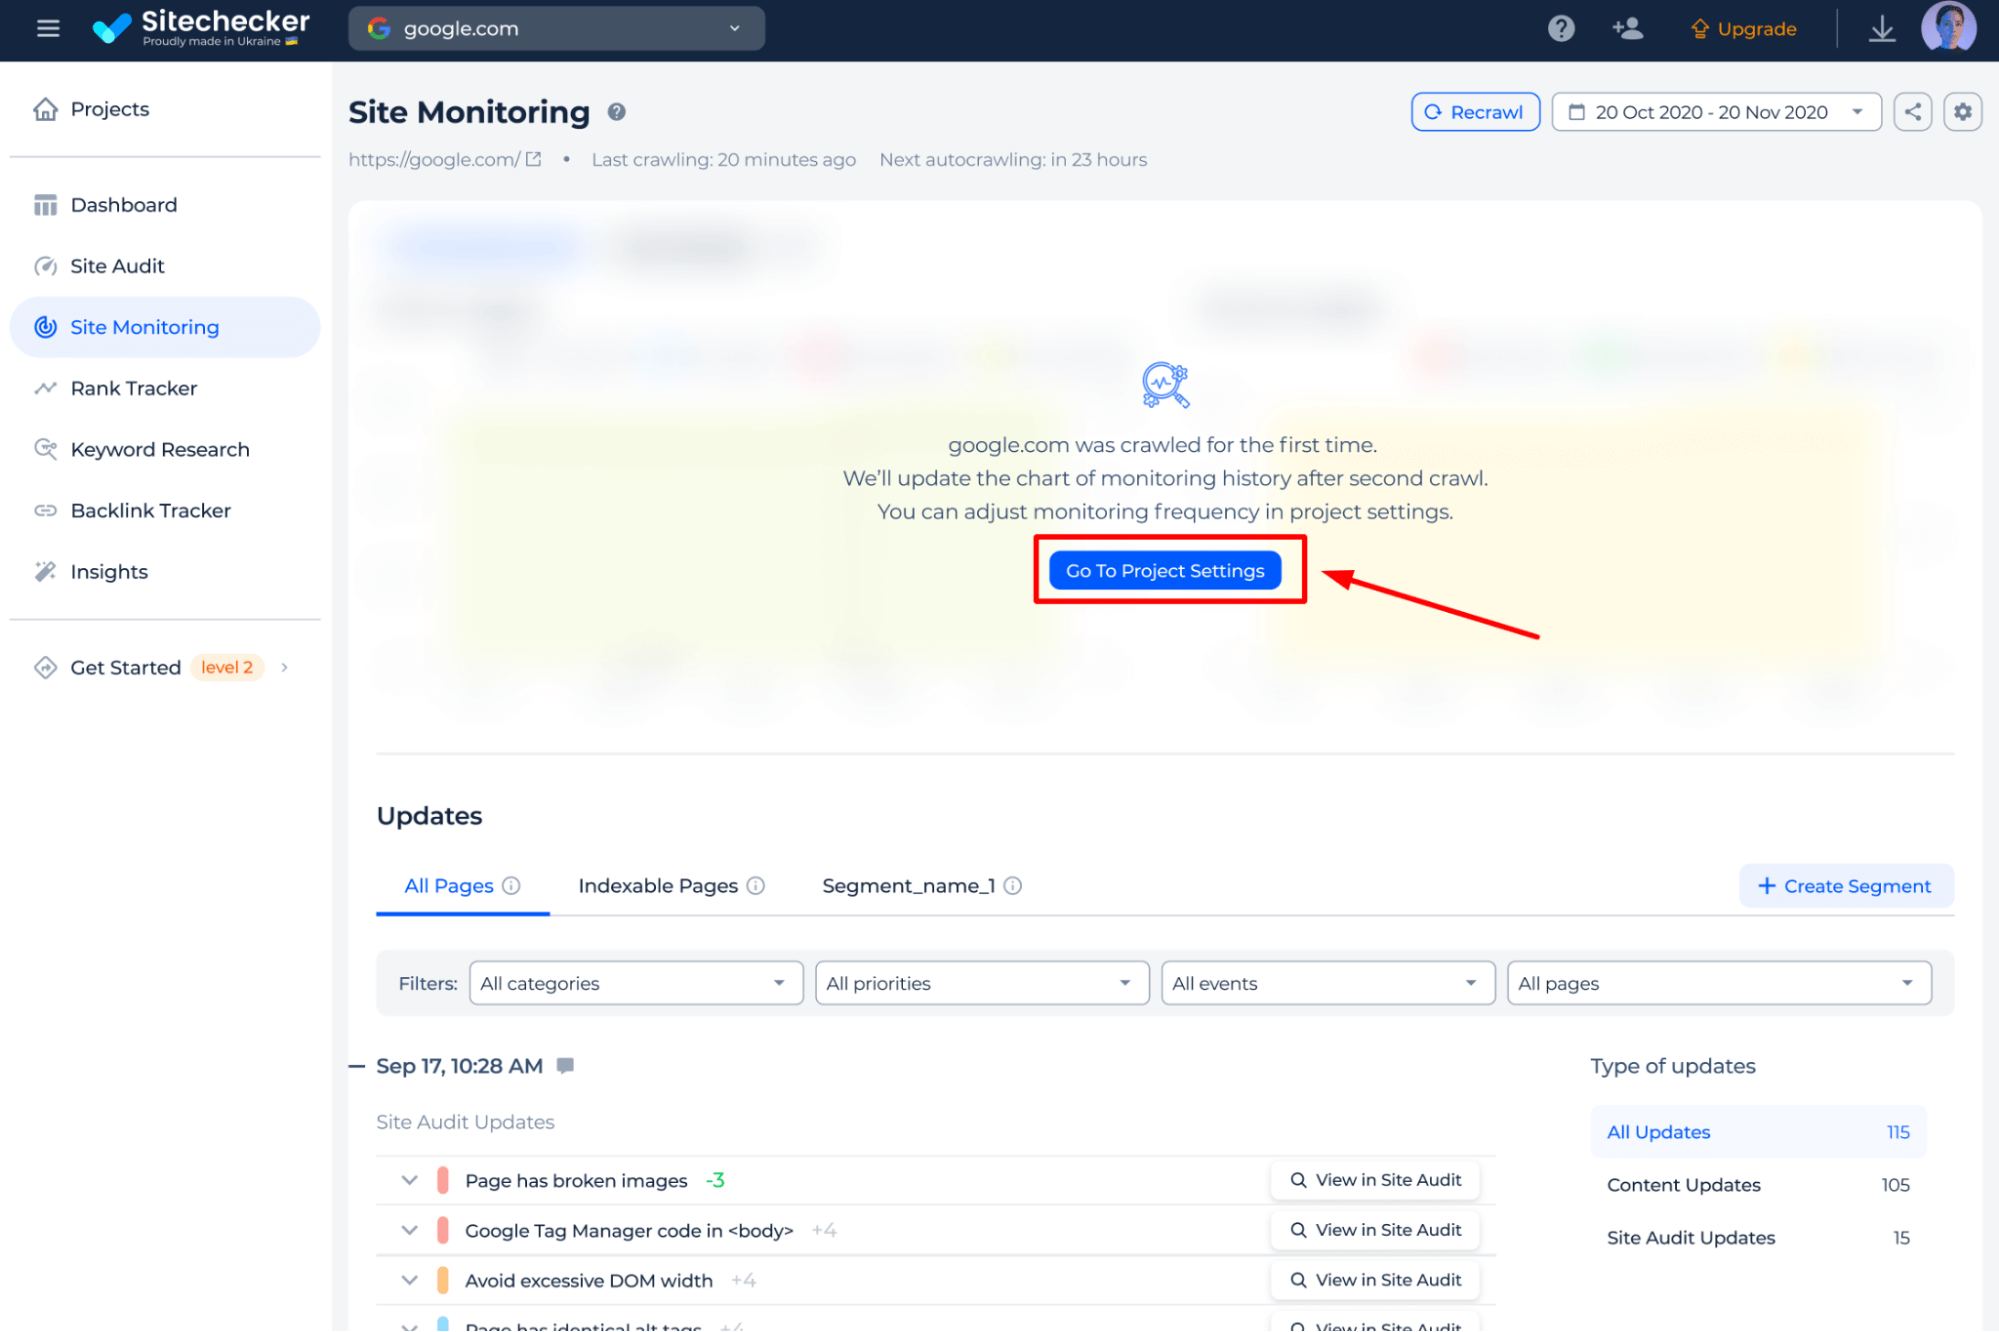View broken images issue in Site Audit
The width and height of the screenshot is (1999, 1332).
coord(1375,1180)
